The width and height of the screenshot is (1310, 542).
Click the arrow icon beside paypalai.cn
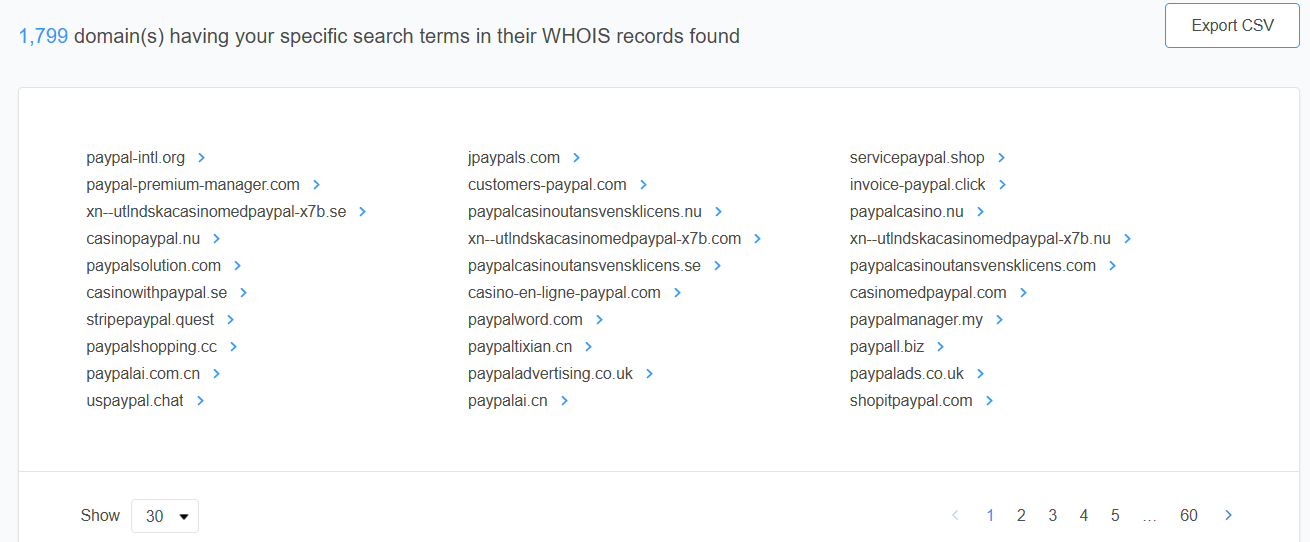pos(564,401)
